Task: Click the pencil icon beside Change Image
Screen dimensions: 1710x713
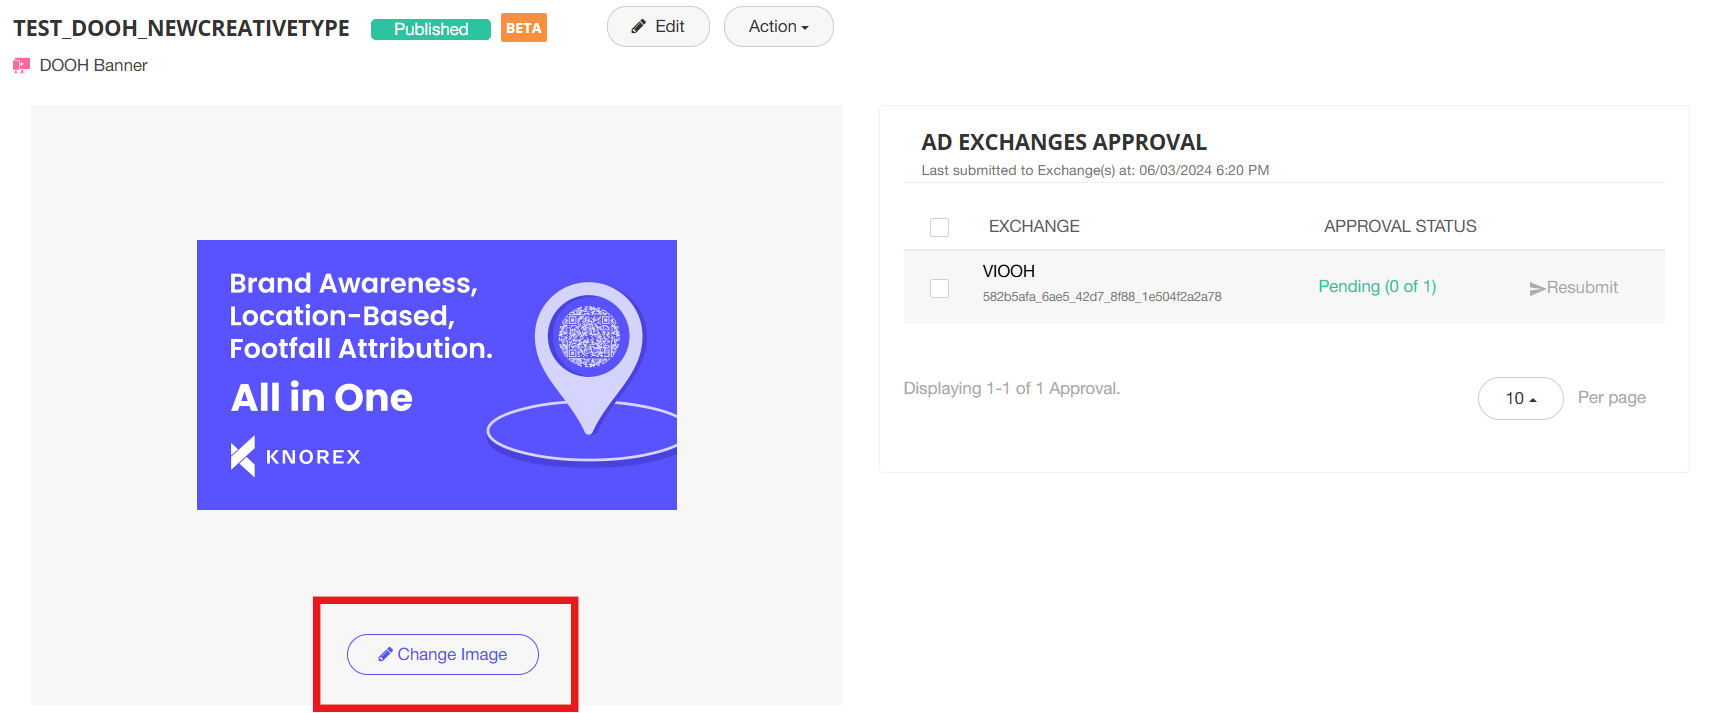Action: tap(385, 655)
